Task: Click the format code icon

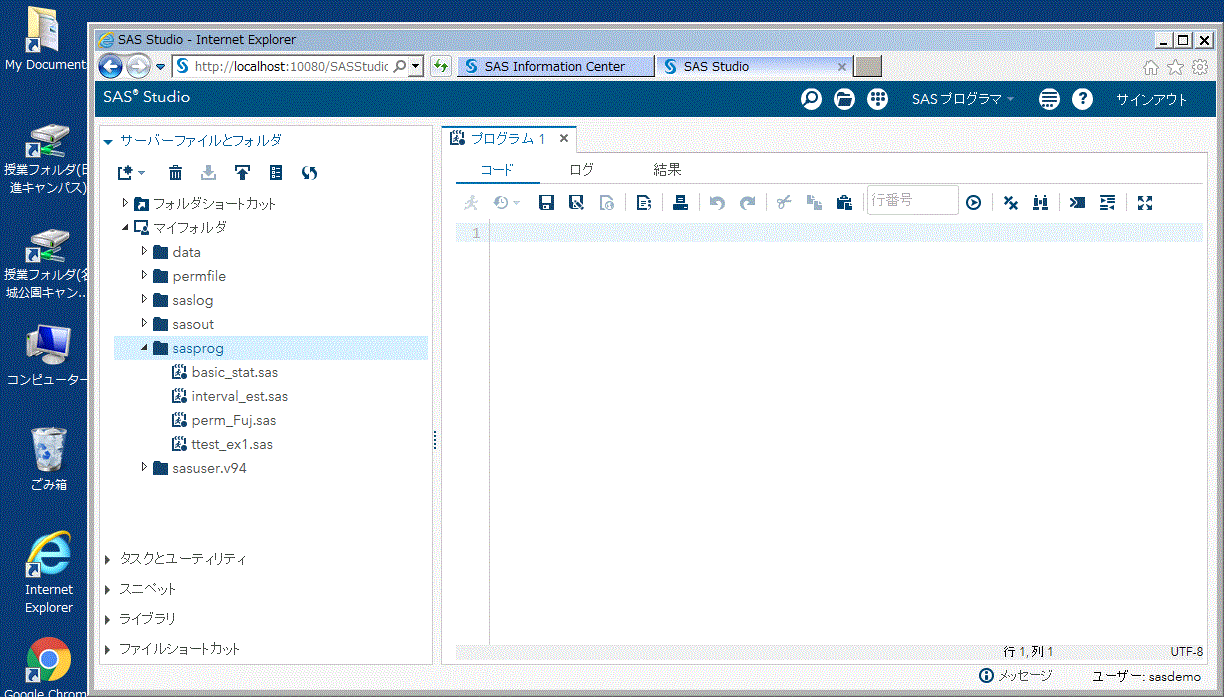Action: click(1107, 202)
